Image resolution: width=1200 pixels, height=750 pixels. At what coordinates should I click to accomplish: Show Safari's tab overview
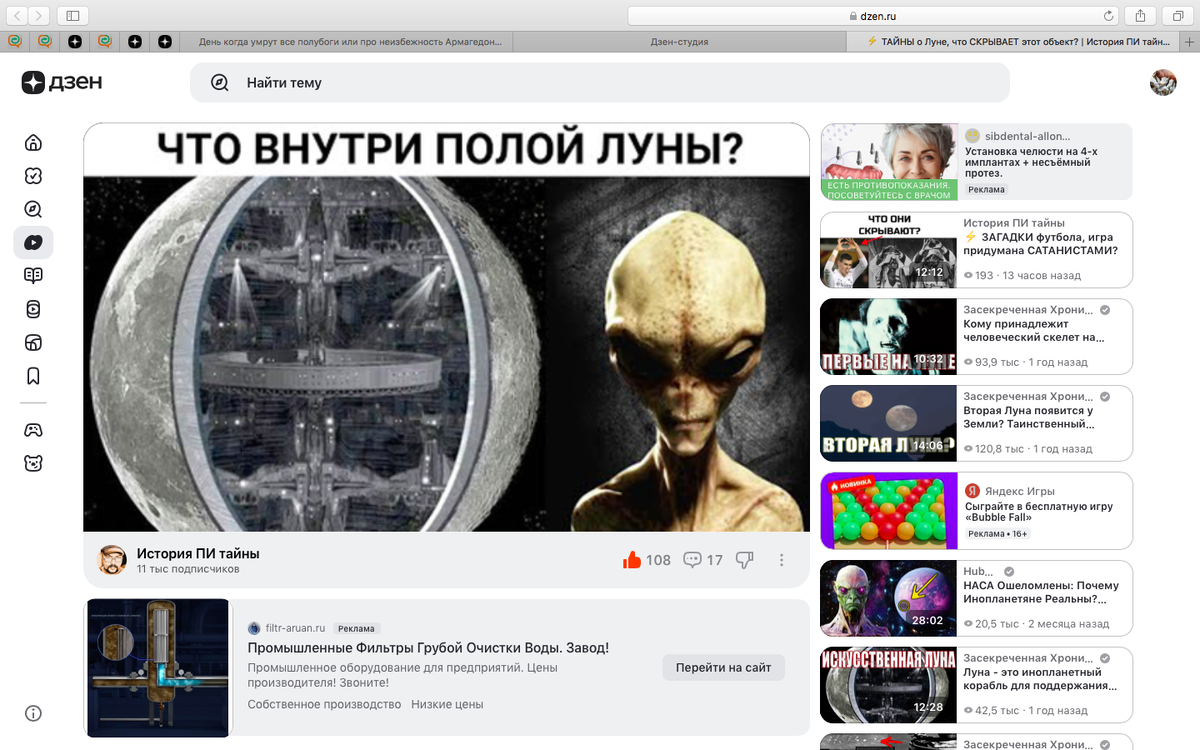(1176, 15)
